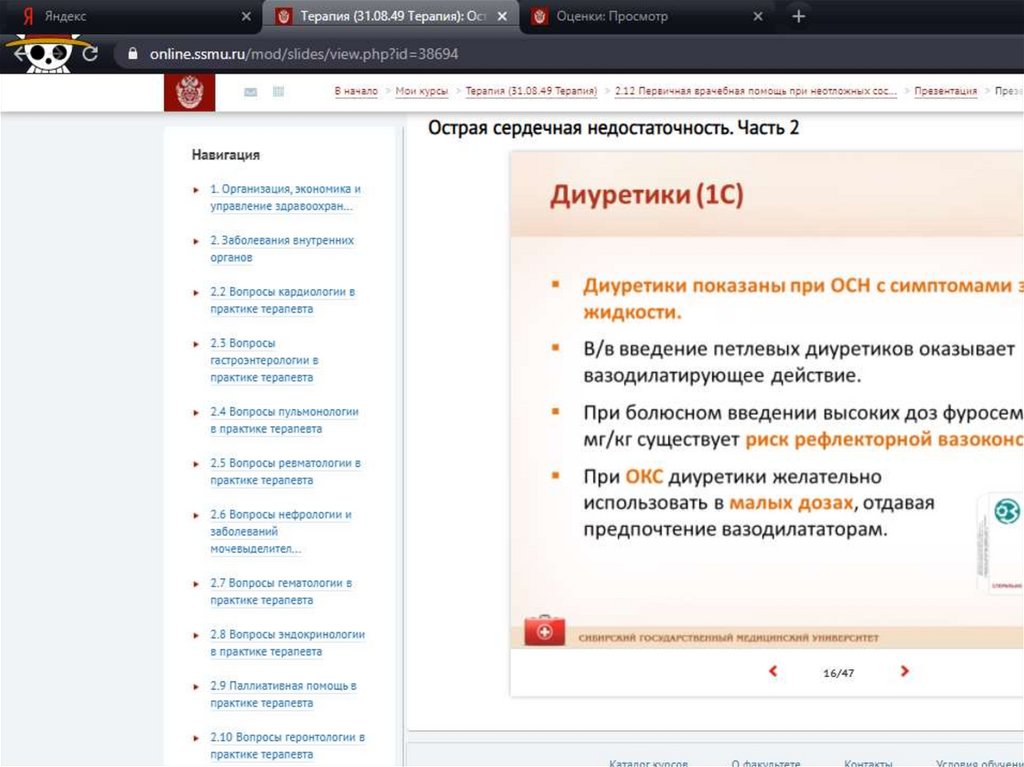Close the Яндекс tab
This screenshot has height=767, width=1024.
click(x=246, y=16)
